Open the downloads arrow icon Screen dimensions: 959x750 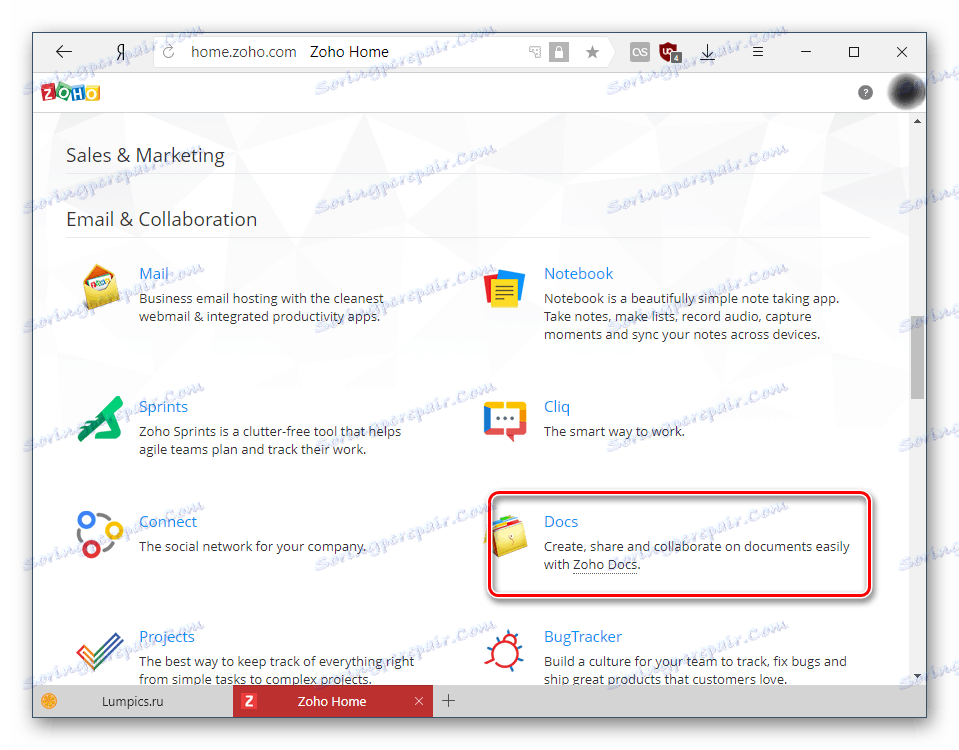tap(707, 52)
